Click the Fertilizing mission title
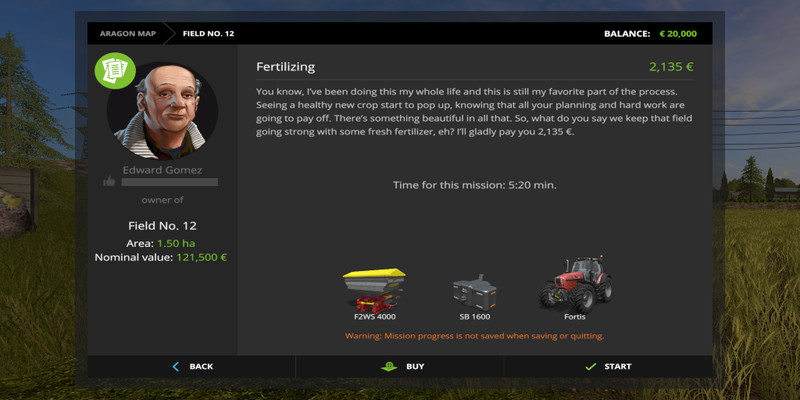This screenshot has height=400, width=800. pos(286,67)
